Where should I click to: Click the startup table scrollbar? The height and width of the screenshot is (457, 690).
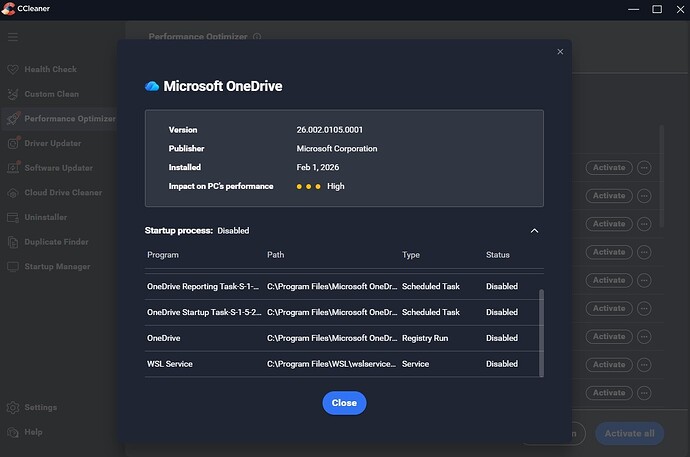pyautogui.click(x=541, y=333)
